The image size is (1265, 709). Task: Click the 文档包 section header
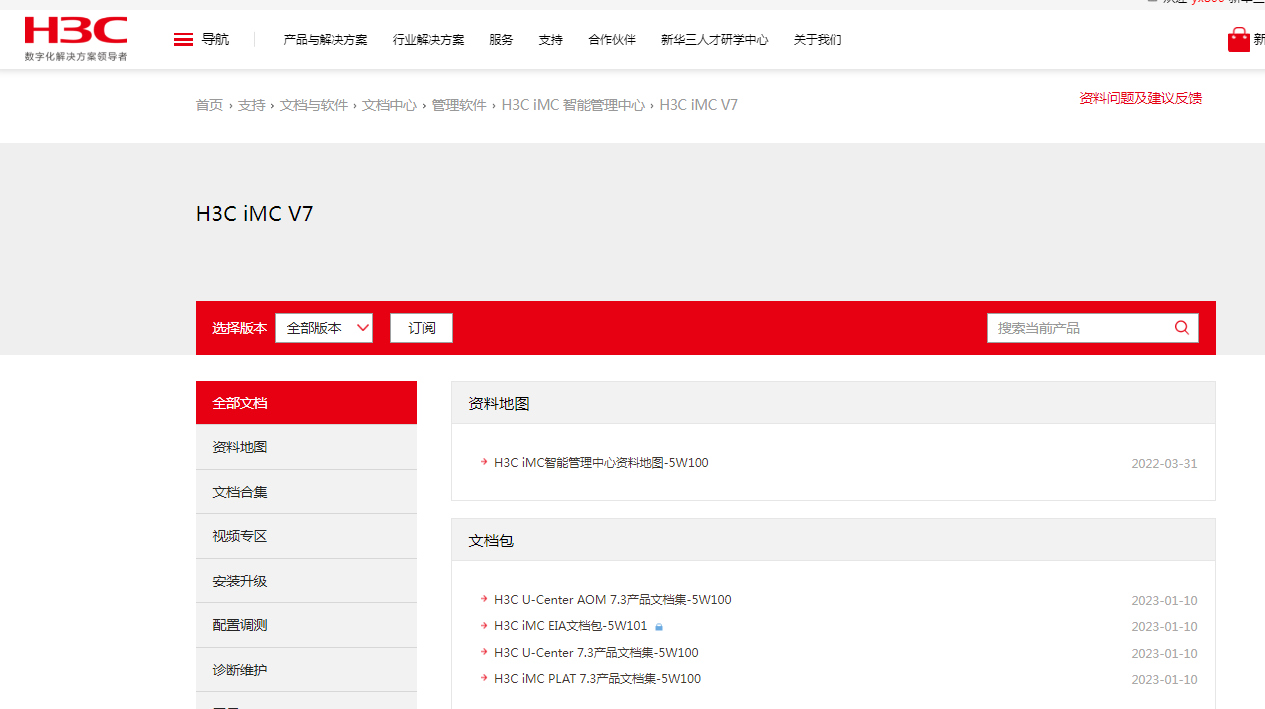pyautogui.click(x=833, y=540)
